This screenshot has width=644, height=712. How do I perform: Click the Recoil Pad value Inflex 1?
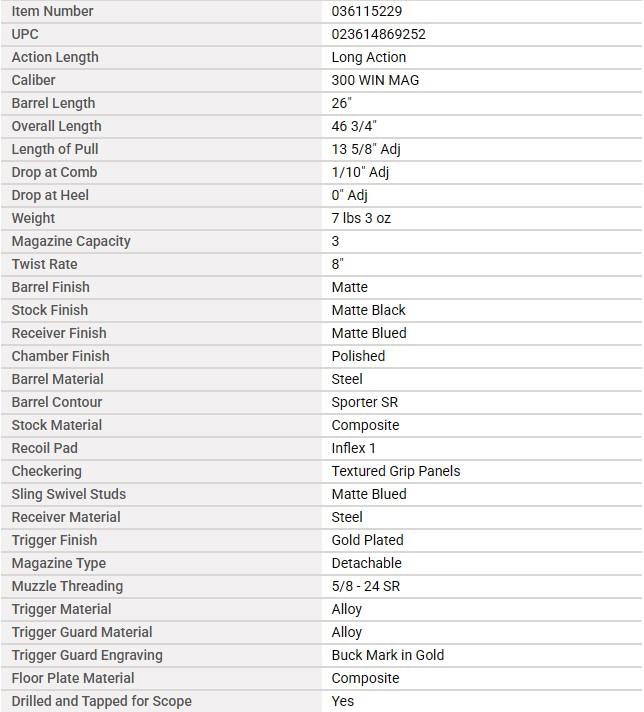coord(353,448)
